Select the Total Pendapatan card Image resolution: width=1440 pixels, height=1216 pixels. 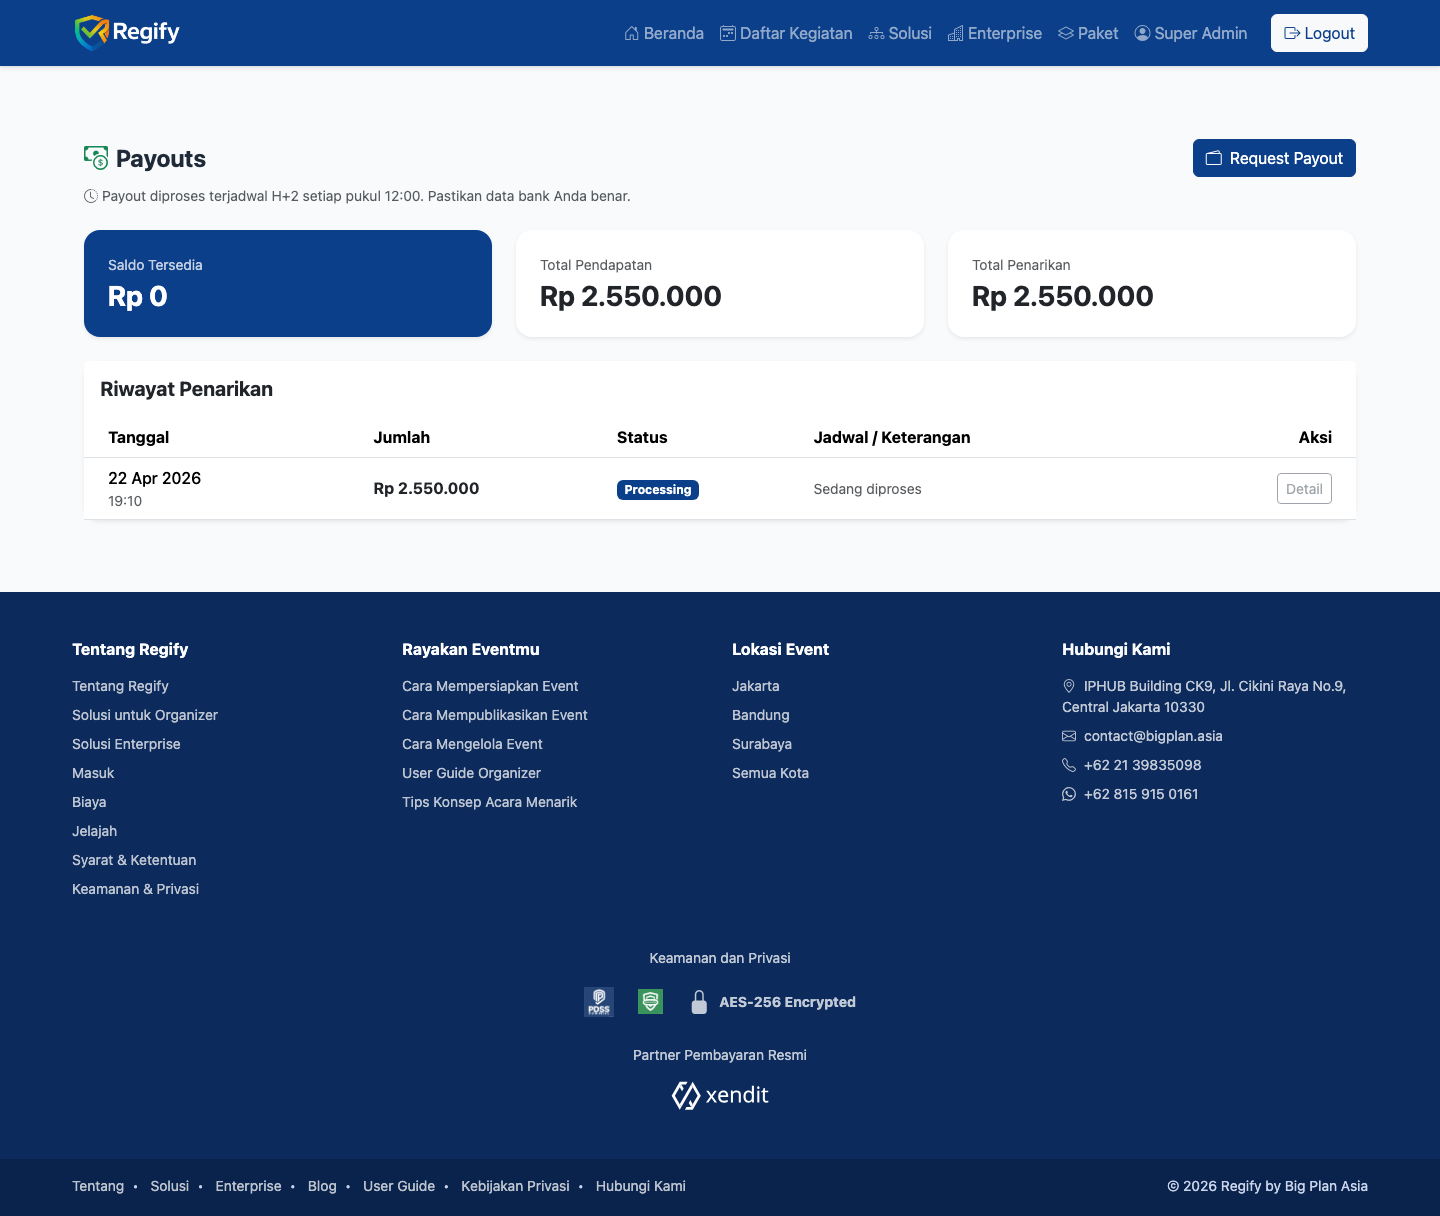720,284
